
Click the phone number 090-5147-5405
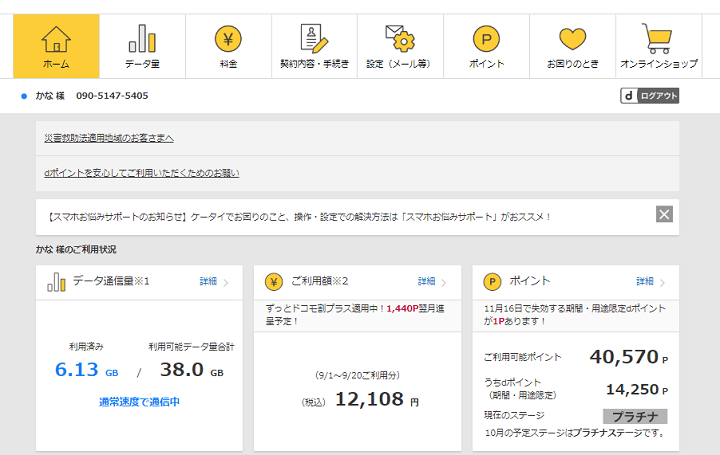[x=112, y=95]
